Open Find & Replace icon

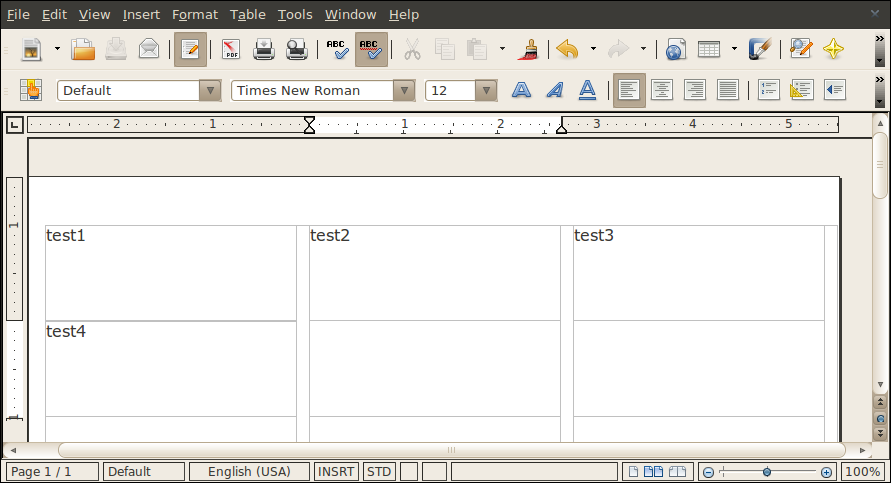801,49
